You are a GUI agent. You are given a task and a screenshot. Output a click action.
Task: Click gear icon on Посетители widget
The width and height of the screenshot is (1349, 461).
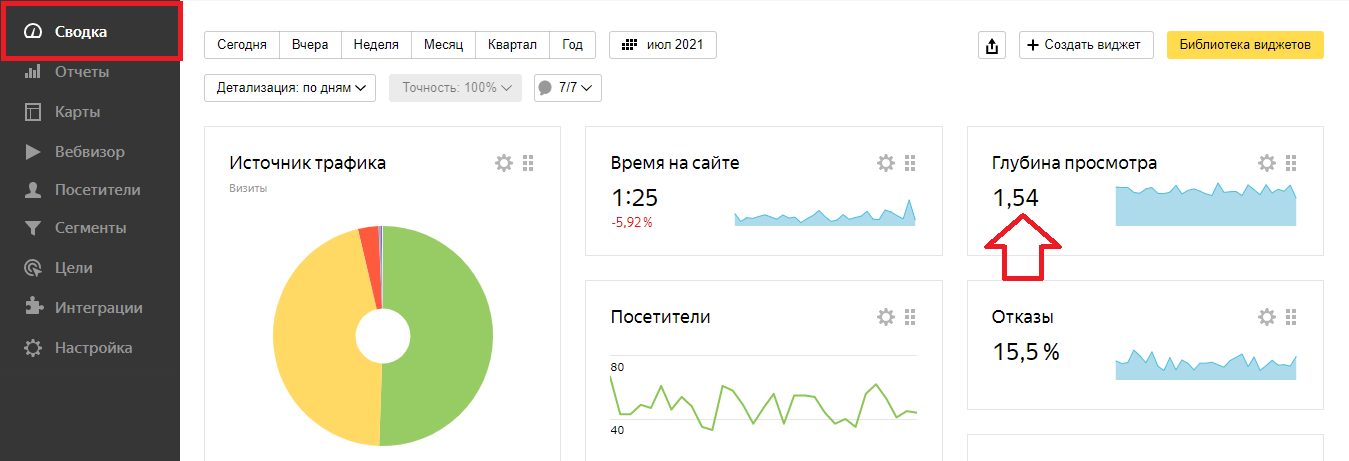pyautogui.click(x=885, y=317)
